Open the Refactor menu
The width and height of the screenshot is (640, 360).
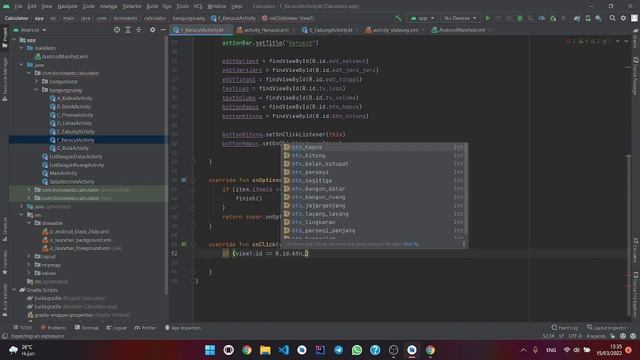point(132,6)
